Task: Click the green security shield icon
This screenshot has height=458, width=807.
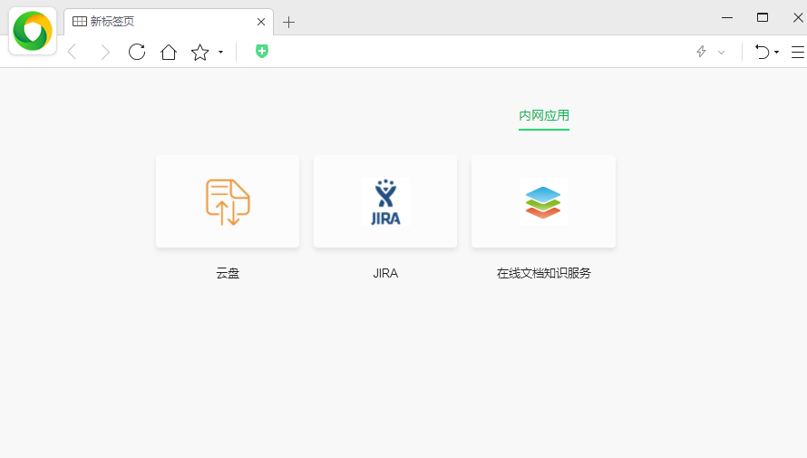Action: (x=262, y=51)
